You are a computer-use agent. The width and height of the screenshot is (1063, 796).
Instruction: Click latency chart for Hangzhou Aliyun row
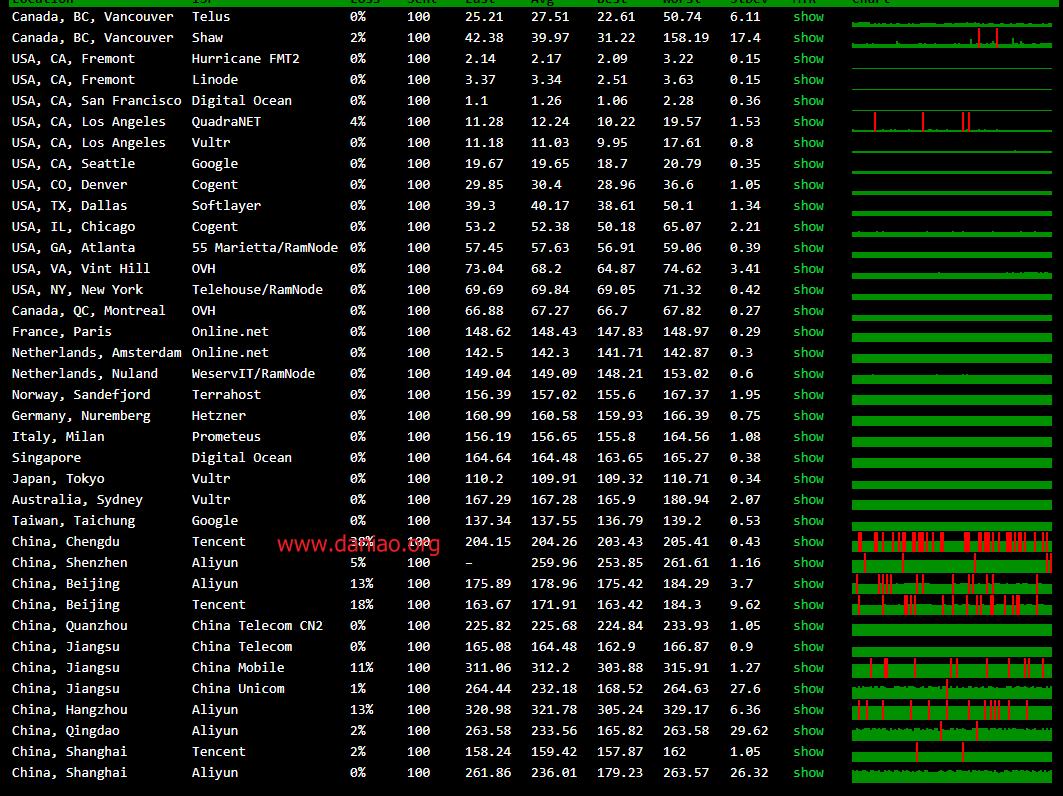tap(952, 711)
